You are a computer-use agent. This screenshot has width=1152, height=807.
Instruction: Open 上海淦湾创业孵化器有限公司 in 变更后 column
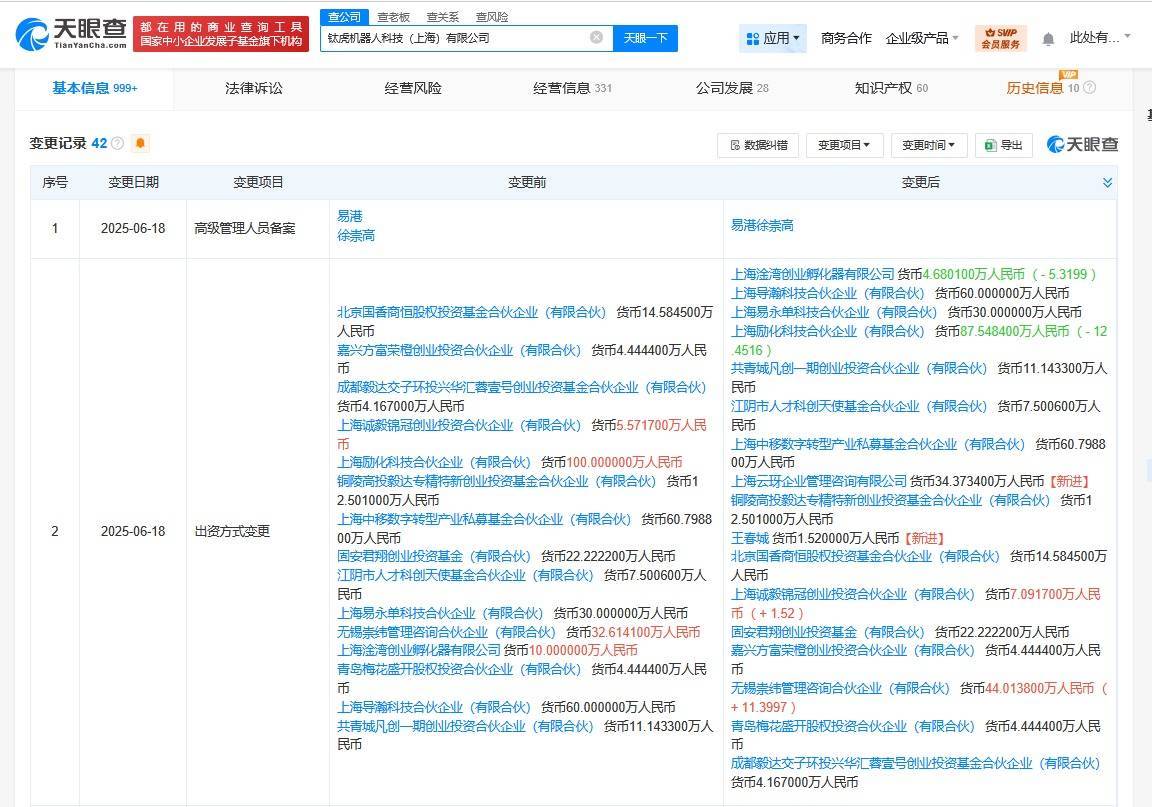pos(812,274)
